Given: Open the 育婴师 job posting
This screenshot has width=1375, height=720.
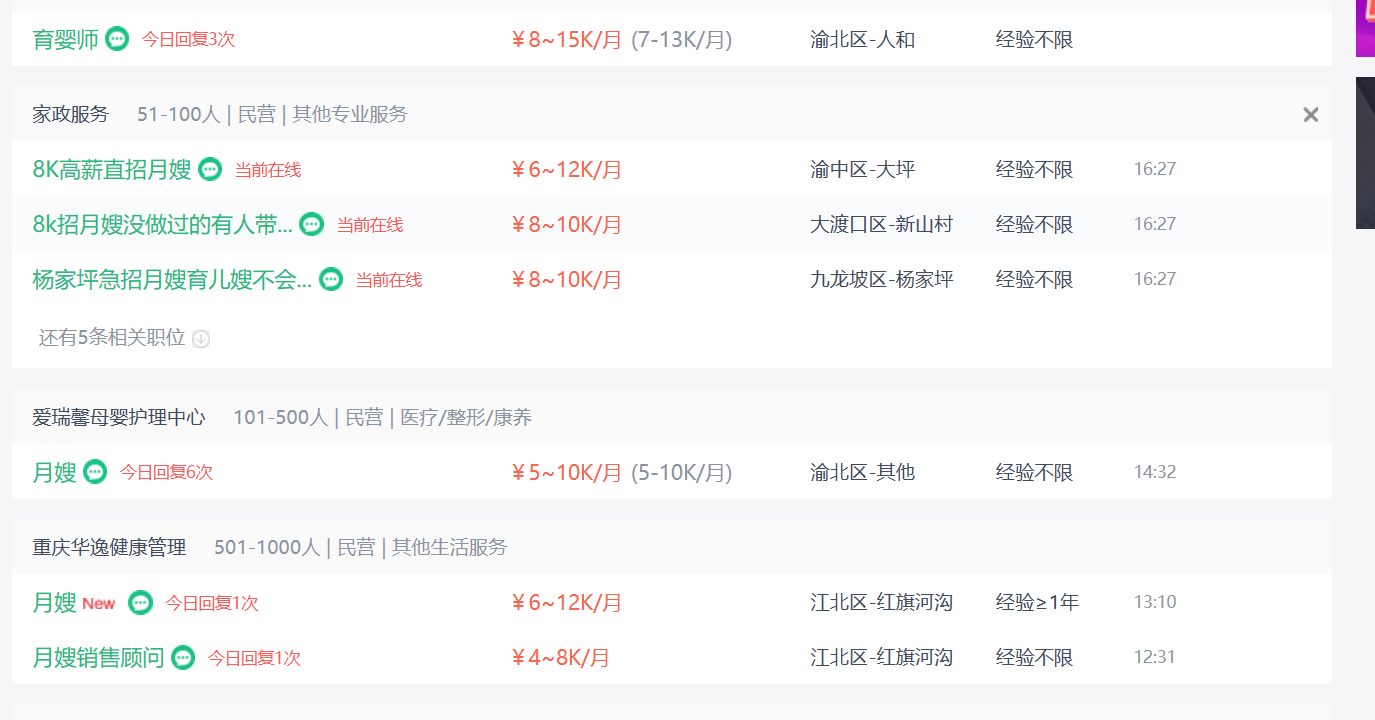Looking at the screenshot, I should (65, 39).
